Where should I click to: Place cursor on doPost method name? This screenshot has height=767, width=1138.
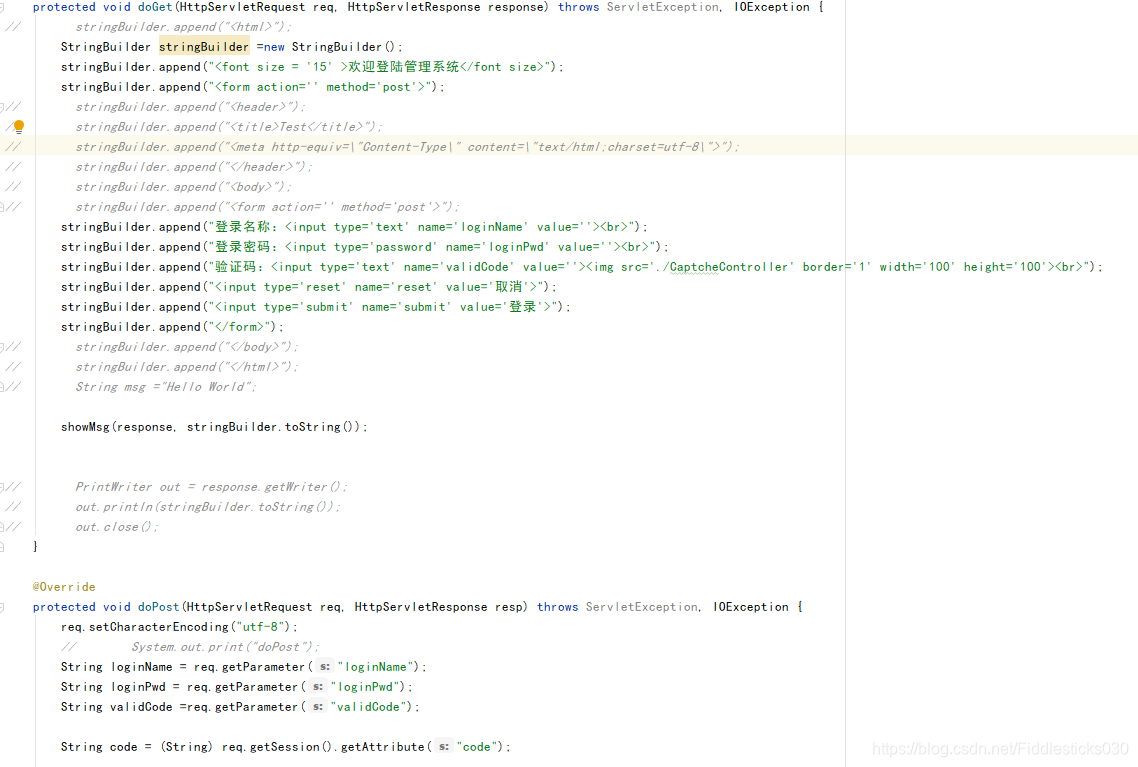[159, 607]
